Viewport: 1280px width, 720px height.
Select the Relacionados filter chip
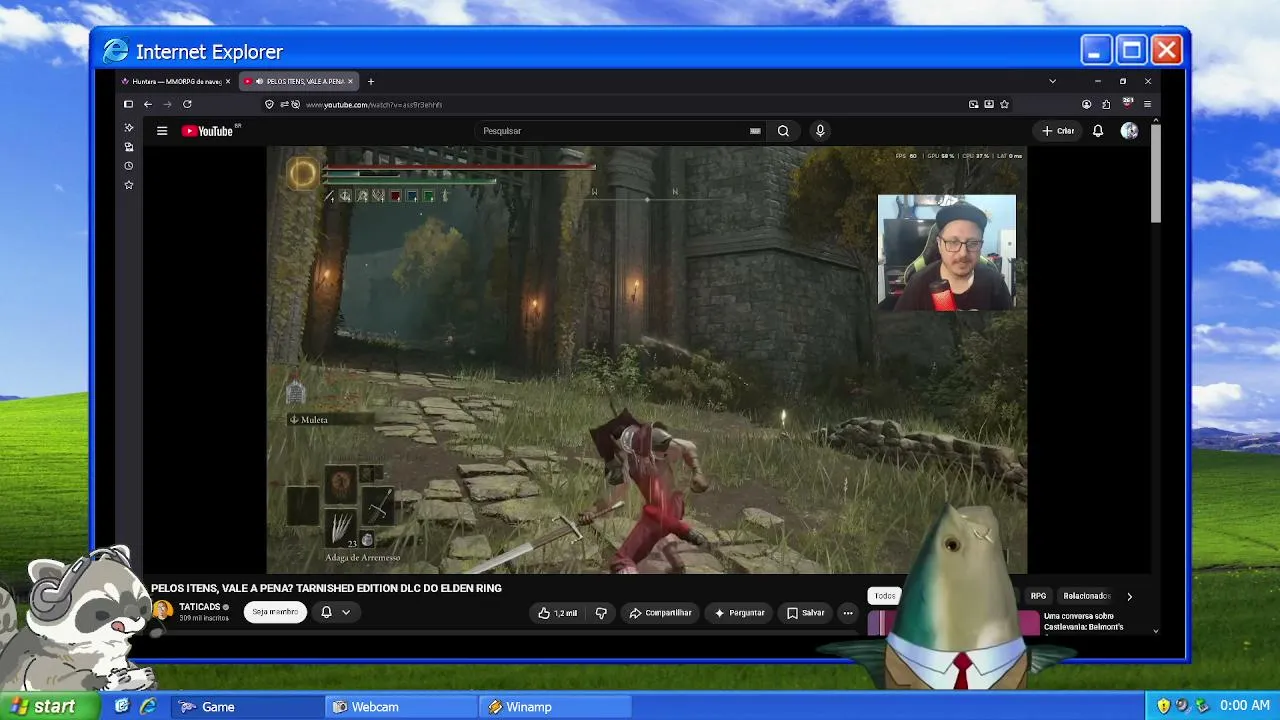click(x=1086, y=596)
